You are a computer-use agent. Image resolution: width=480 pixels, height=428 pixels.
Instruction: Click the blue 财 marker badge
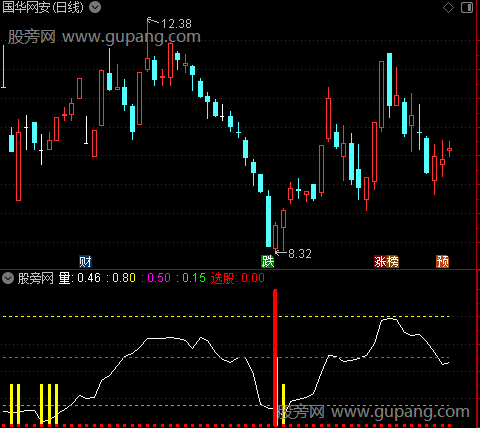point(85,262)
